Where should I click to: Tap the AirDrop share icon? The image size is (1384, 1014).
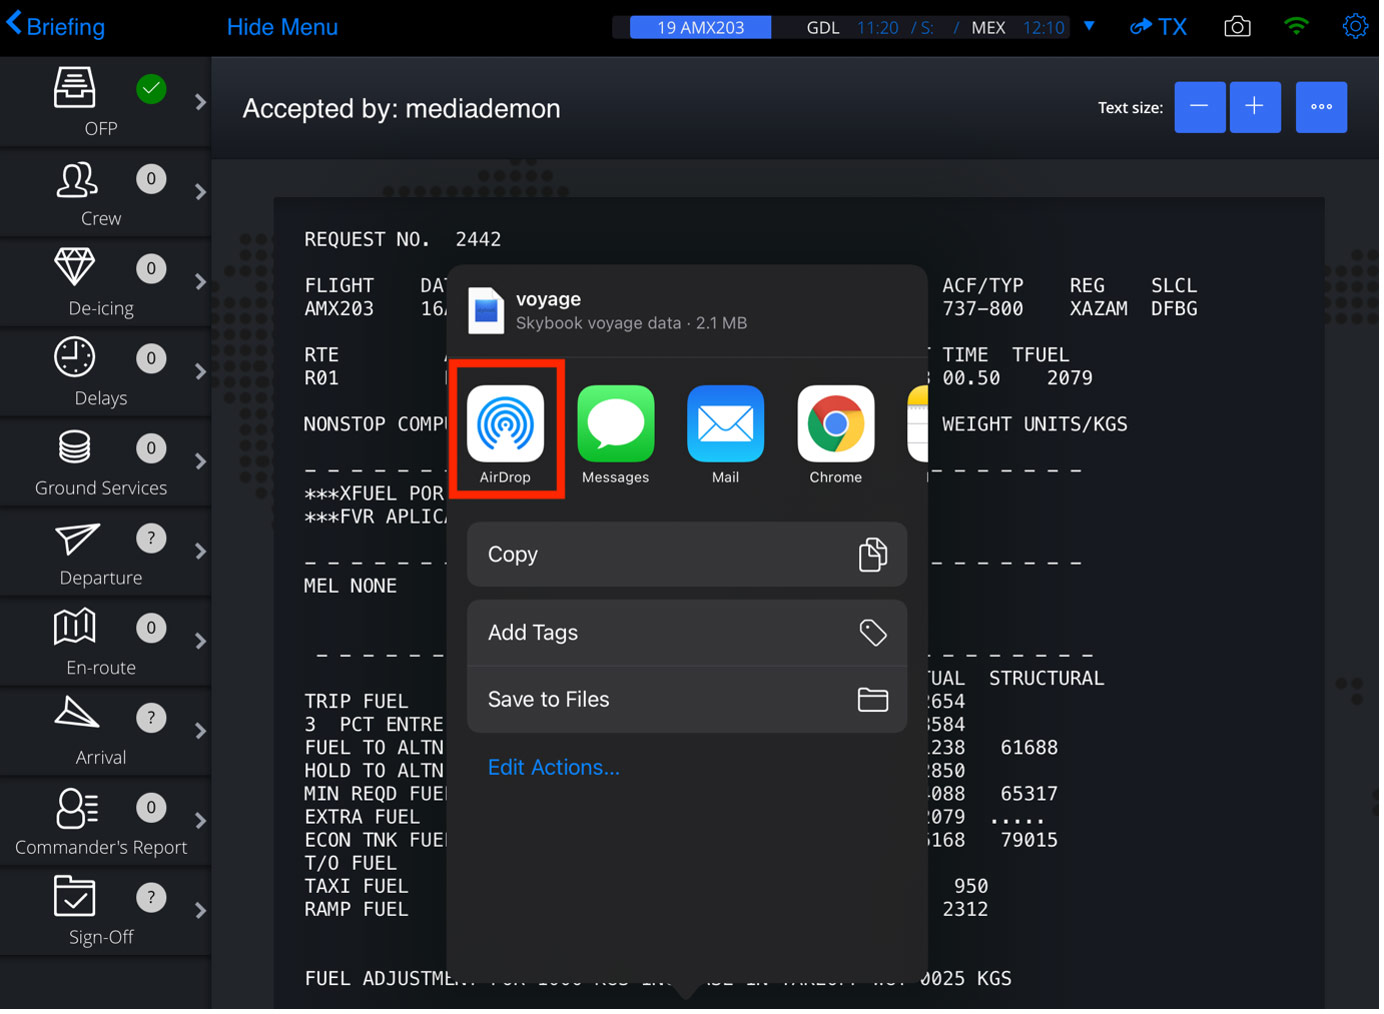[506, 425]
